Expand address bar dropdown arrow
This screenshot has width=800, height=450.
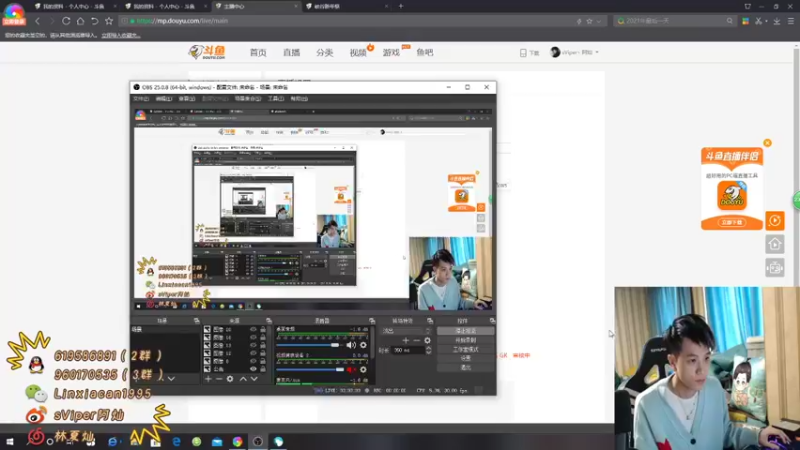tap(598, 21)
